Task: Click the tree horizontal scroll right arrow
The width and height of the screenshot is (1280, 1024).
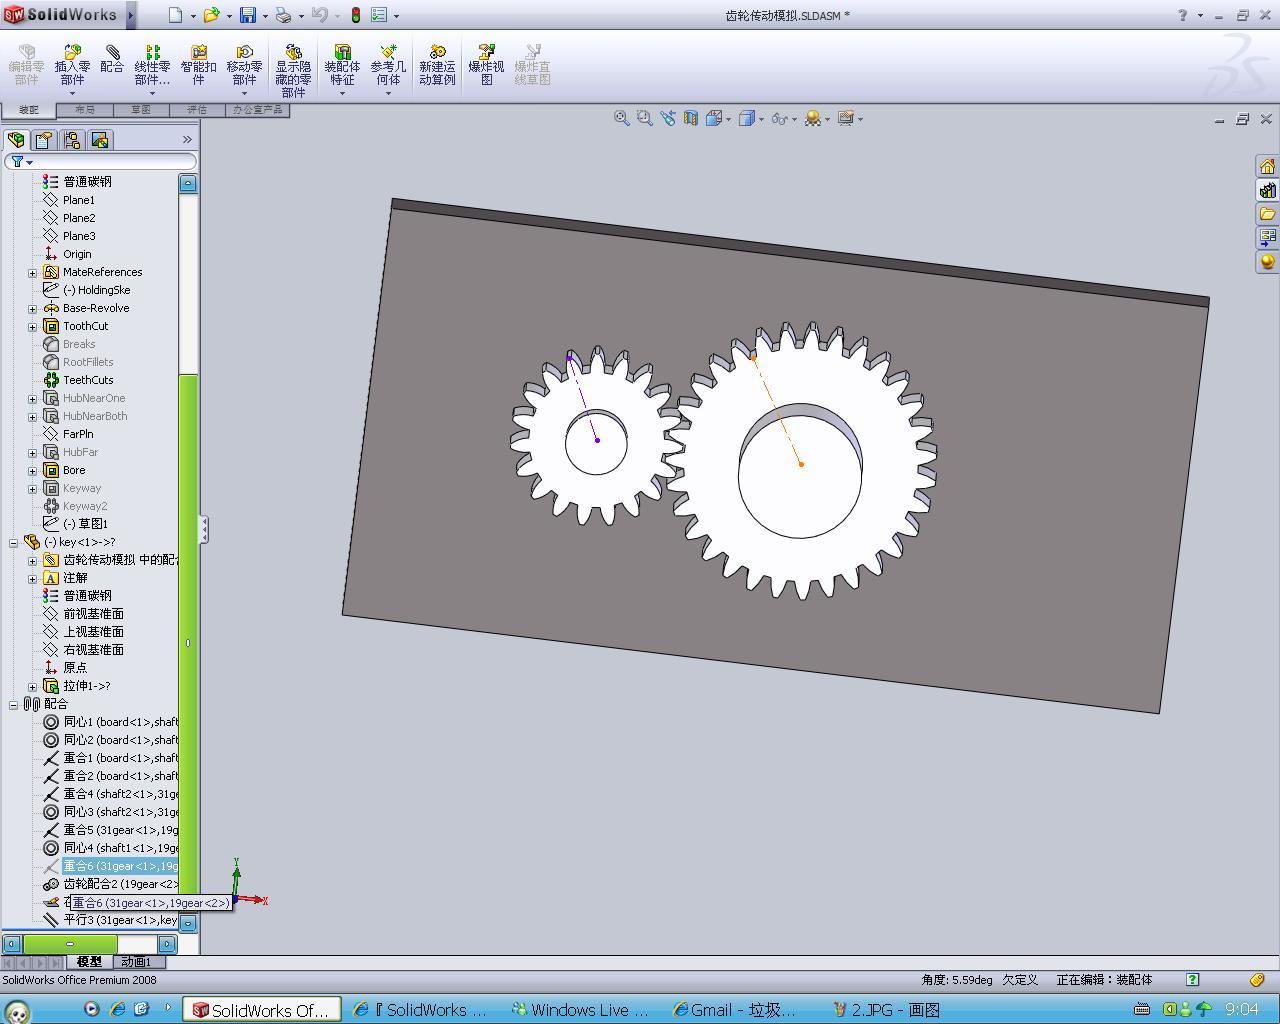Action: (167, 943)
